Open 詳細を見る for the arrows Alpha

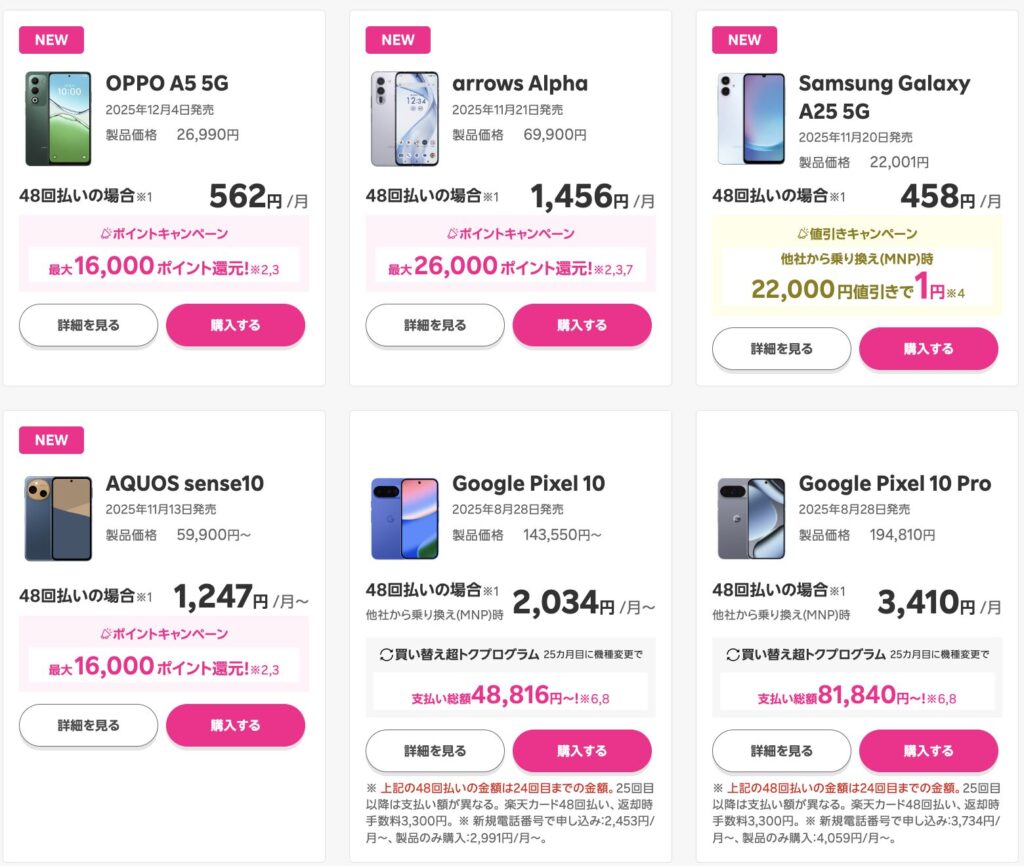pos(434,325)
